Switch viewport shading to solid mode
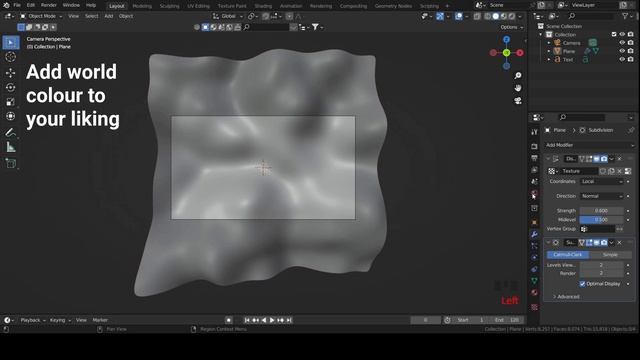This screenshot has width=640, height=360. tap(496, 16)
